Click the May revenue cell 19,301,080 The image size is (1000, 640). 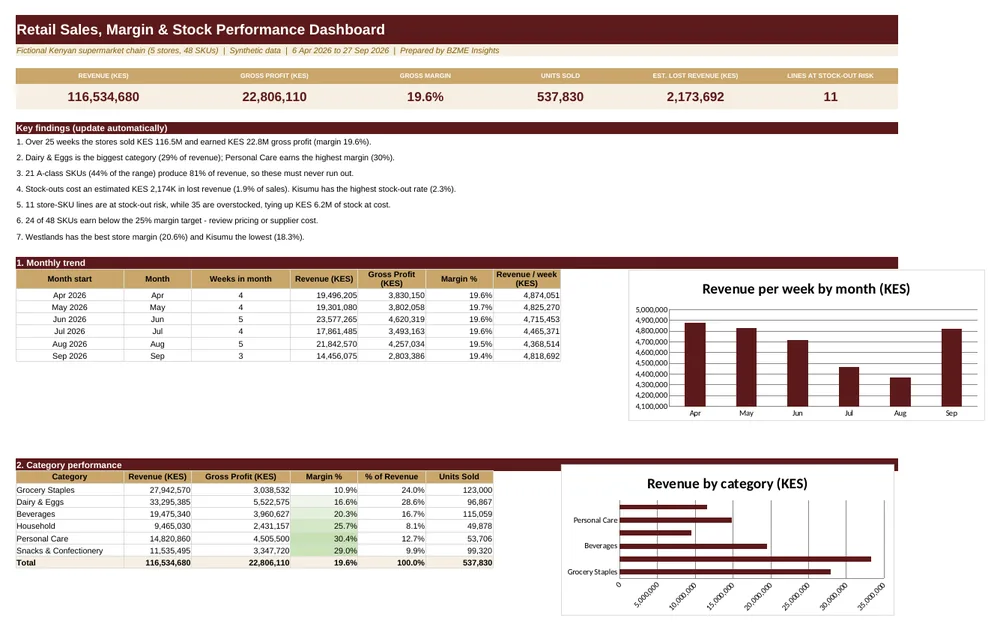[324, 307]
